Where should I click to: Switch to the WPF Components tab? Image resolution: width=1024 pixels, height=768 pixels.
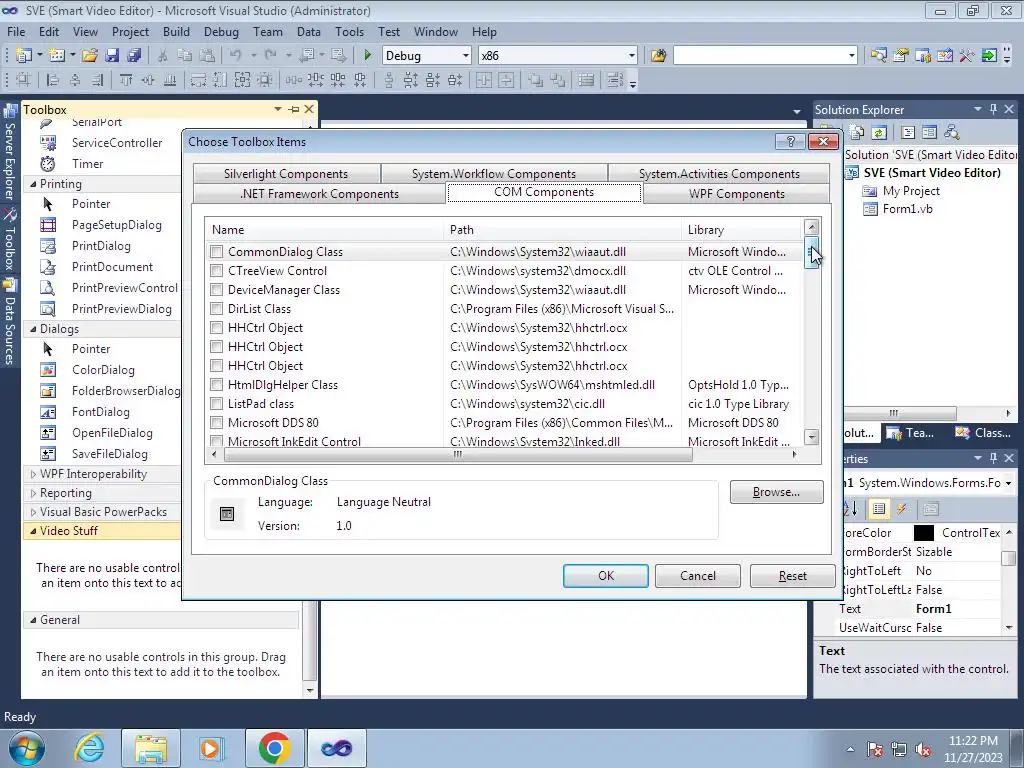[x=737, y=194]
